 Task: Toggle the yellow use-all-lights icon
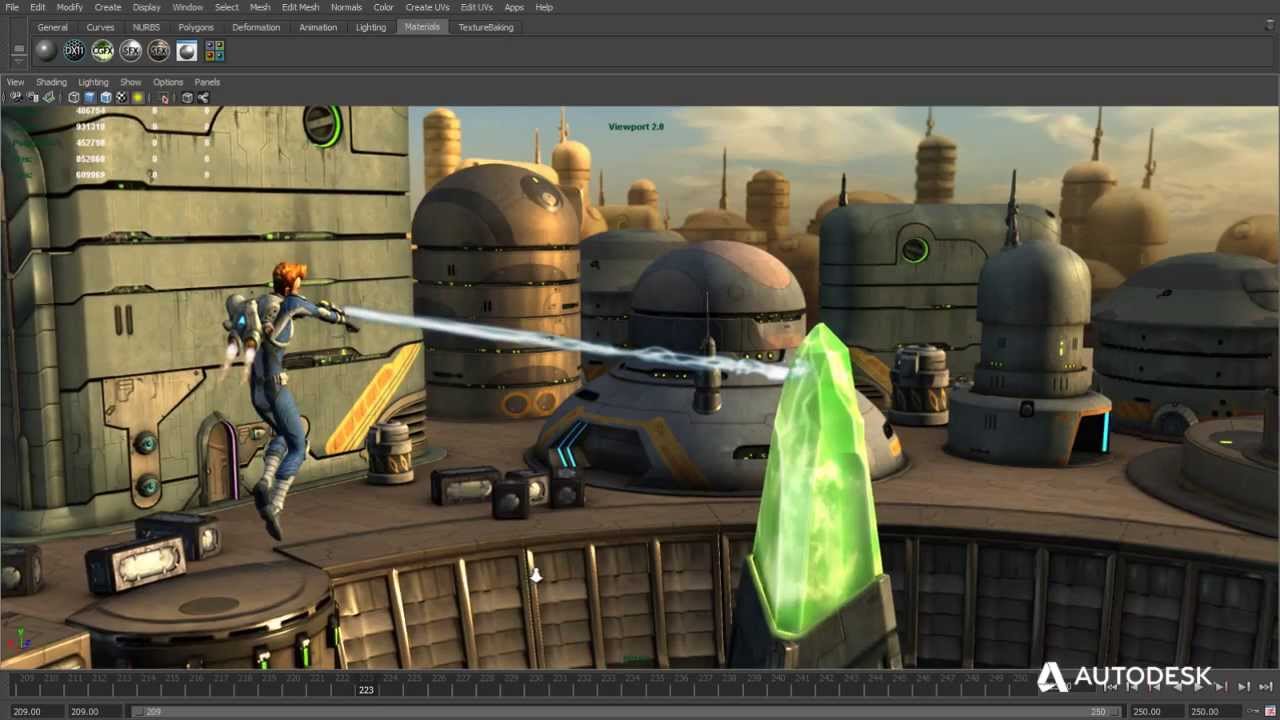(x=138, y=97)
